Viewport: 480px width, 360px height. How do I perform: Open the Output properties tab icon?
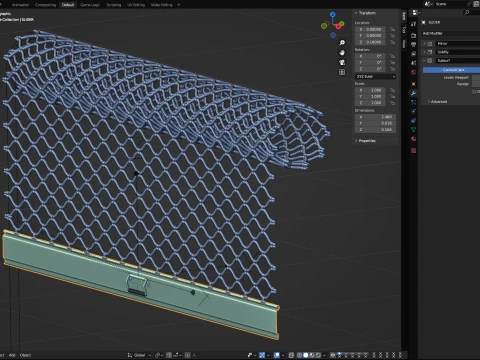click(x=414, y=44)
